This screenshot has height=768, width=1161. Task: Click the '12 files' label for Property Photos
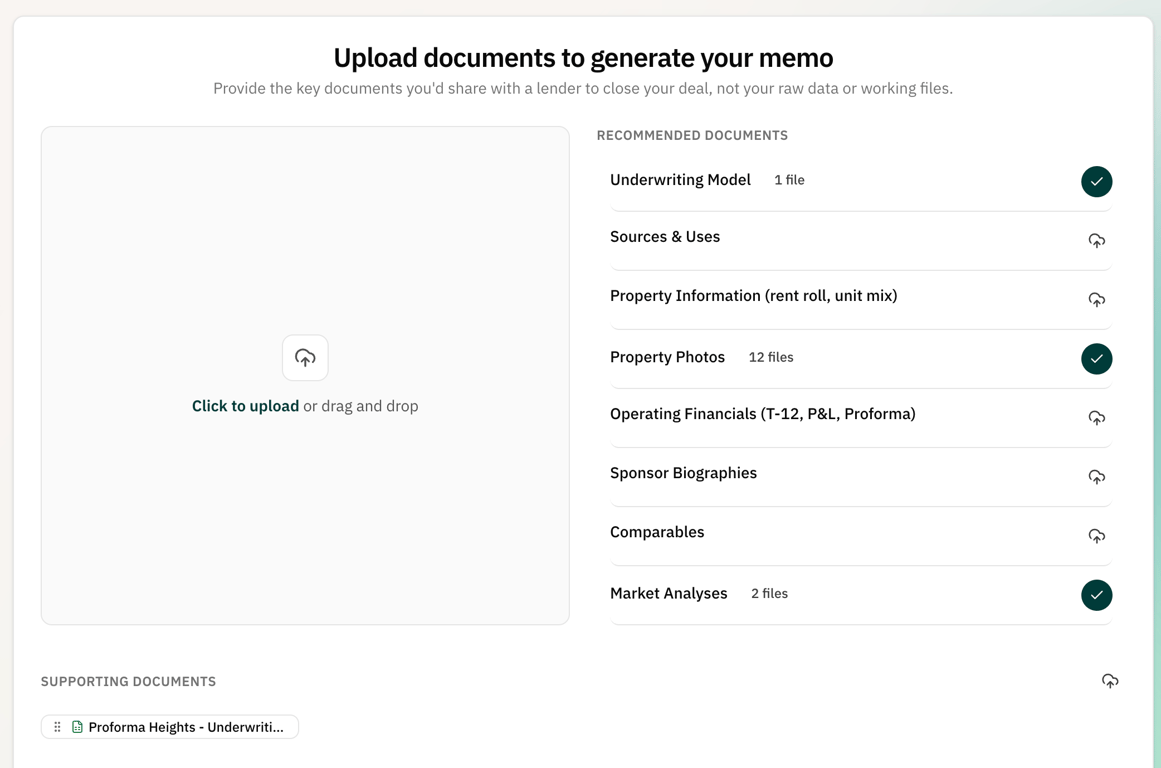click(x=770, y=357)
